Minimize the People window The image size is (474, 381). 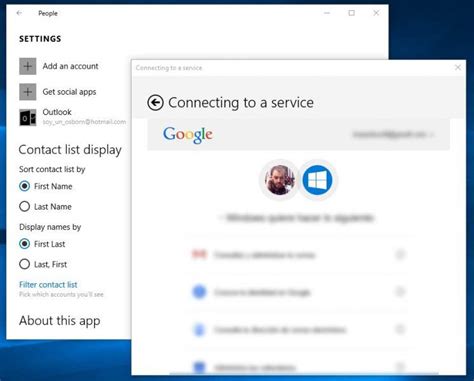click(x=327, y=13)
